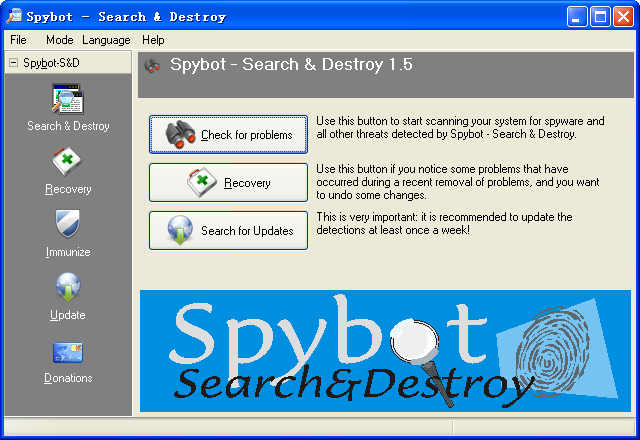Open the Mode menu
This screenshot has width=640, height=440.
pos(59,40)
